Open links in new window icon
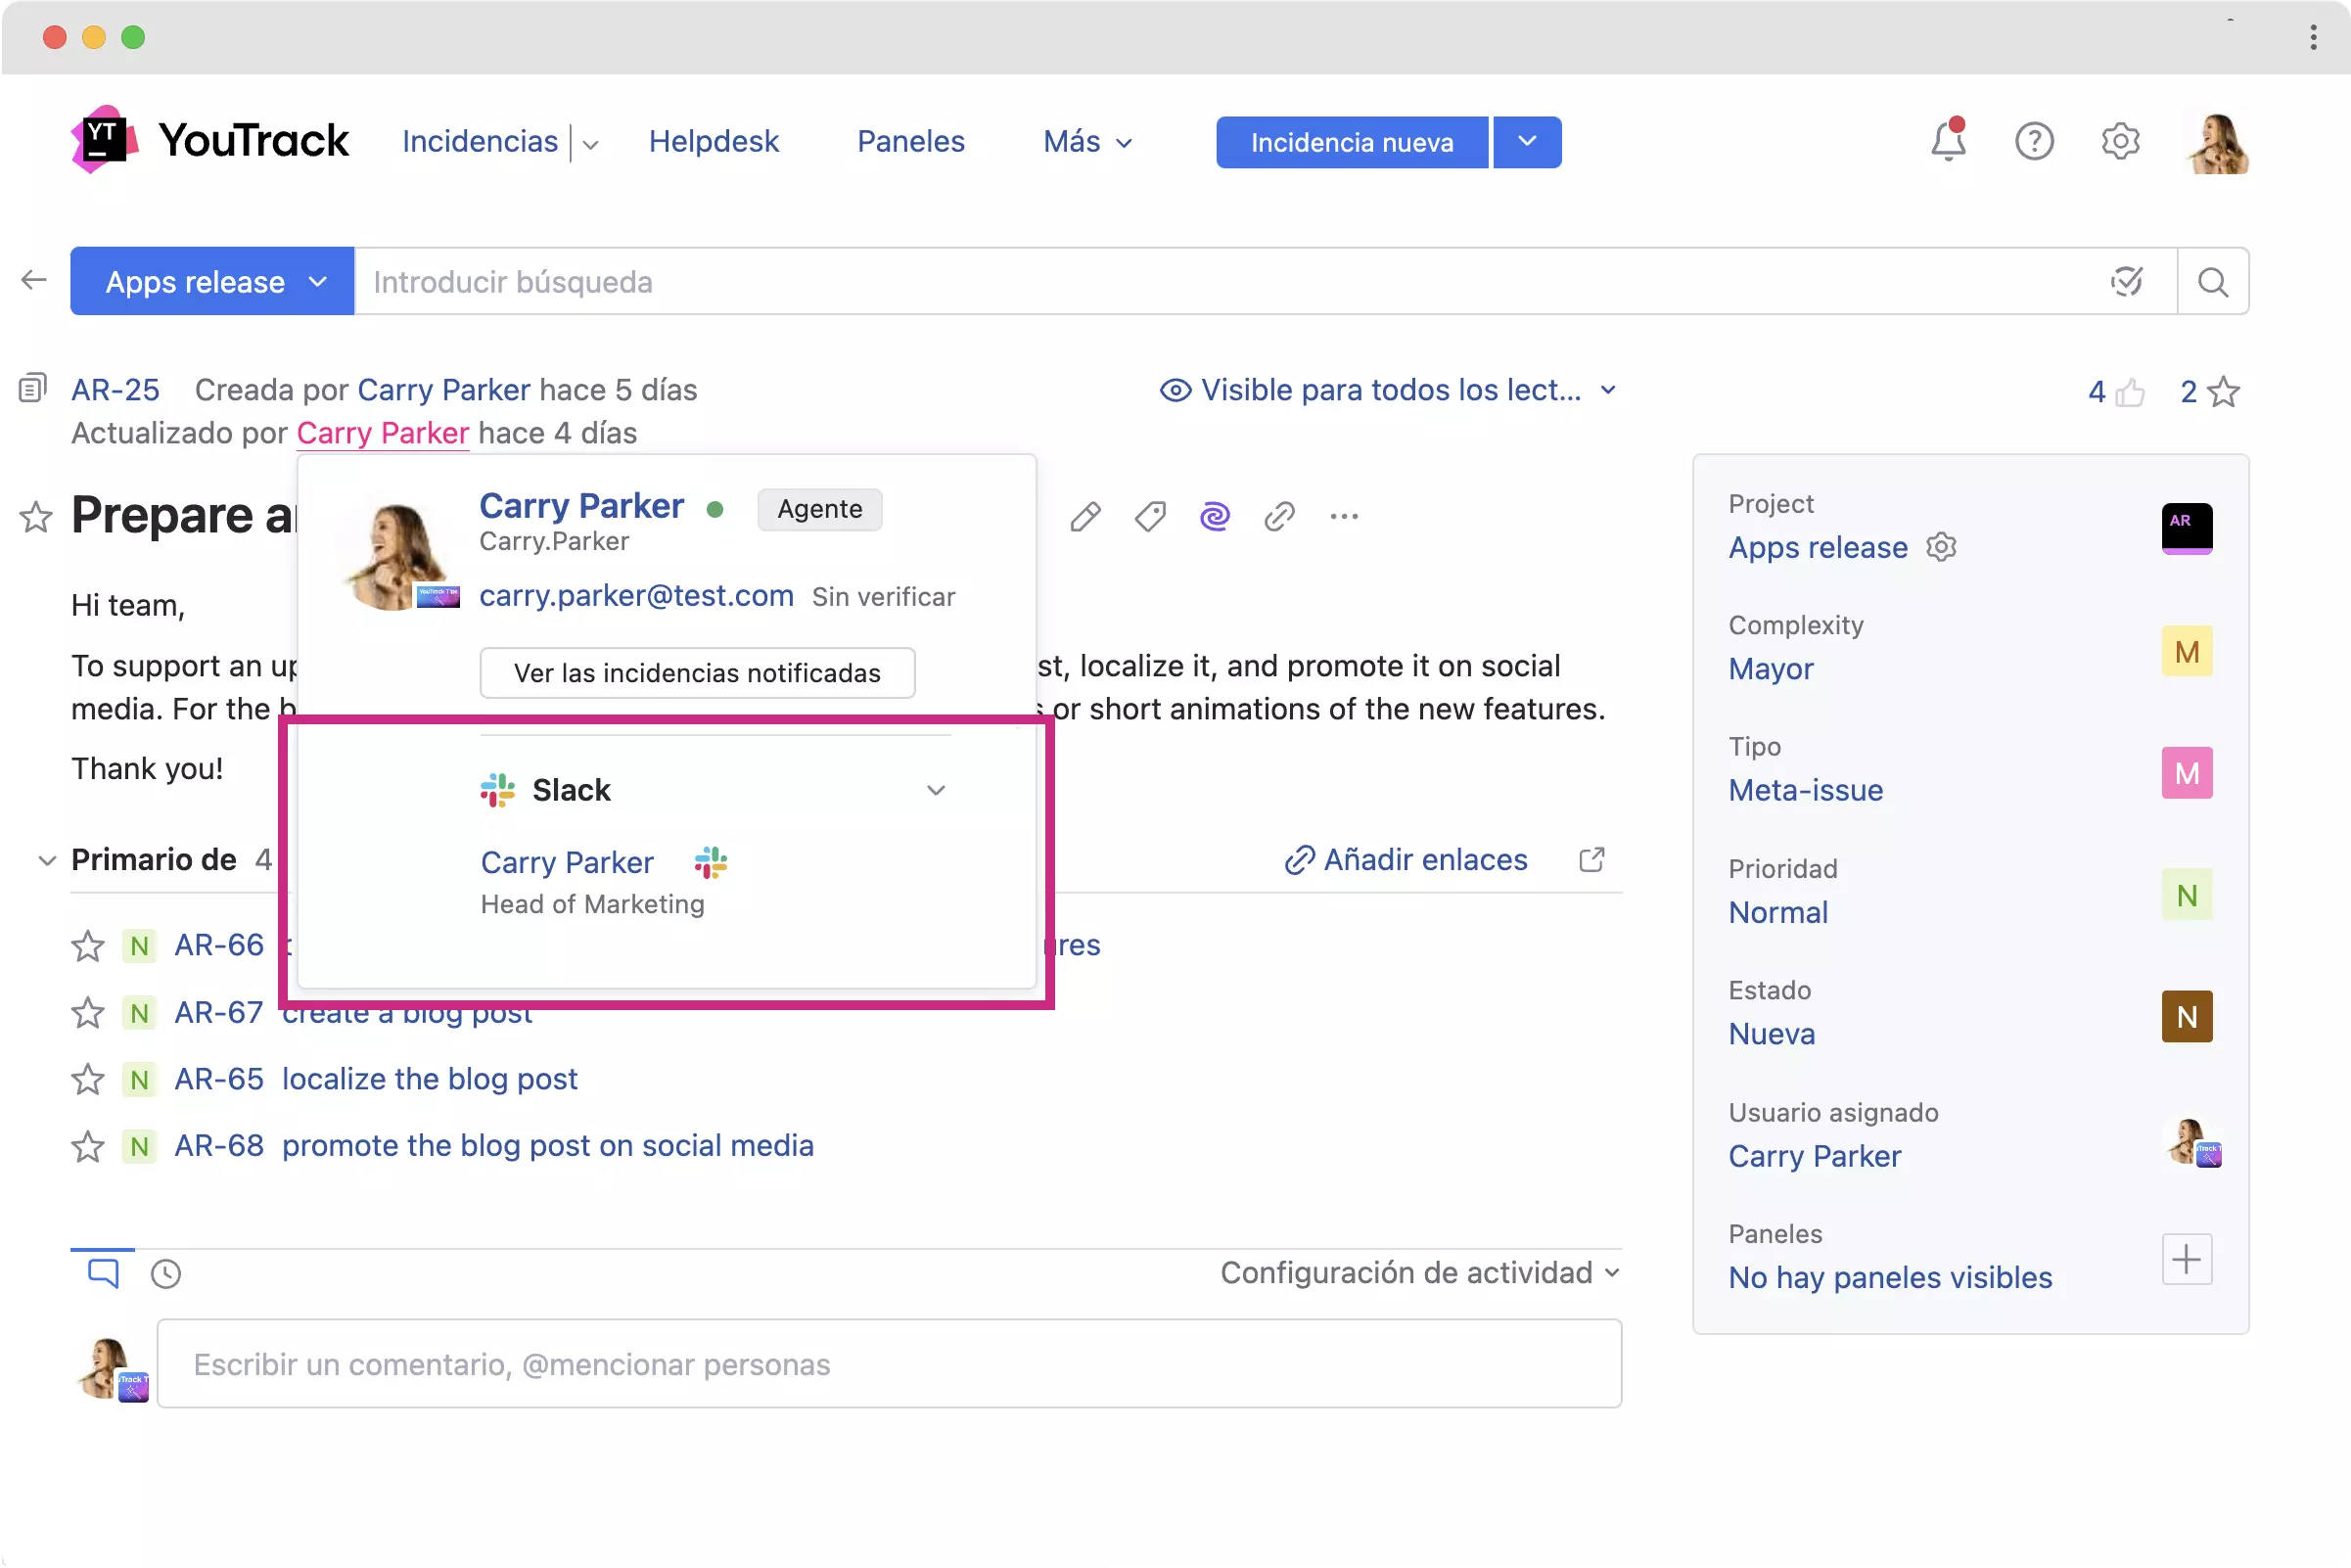The height and width of the screenshot is (1568, 2351). pyautogui.click(x=1591, y=860)
